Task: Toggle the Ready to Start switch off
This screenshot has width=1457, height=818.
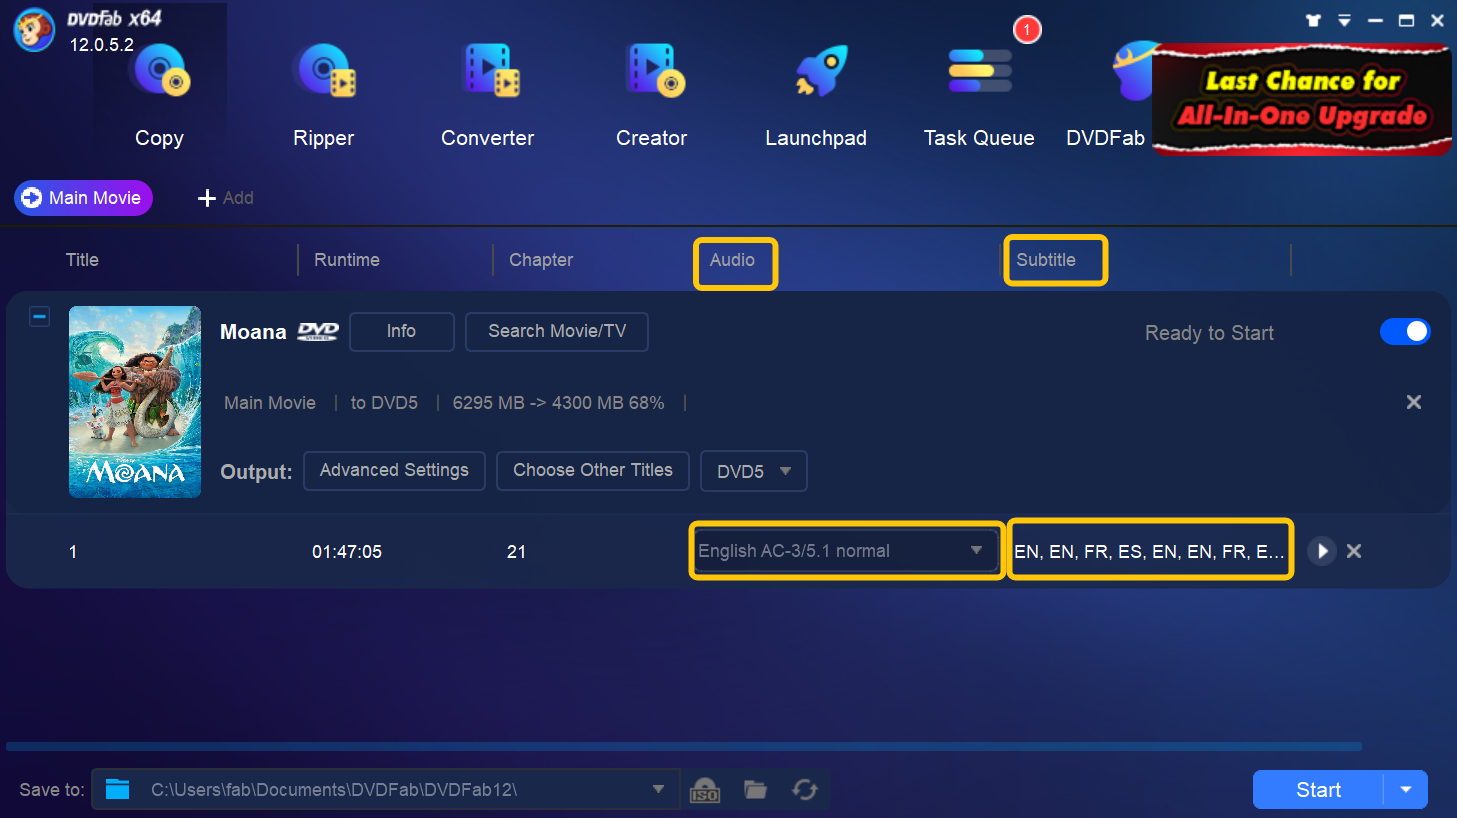Action: tap(1405, 332)
